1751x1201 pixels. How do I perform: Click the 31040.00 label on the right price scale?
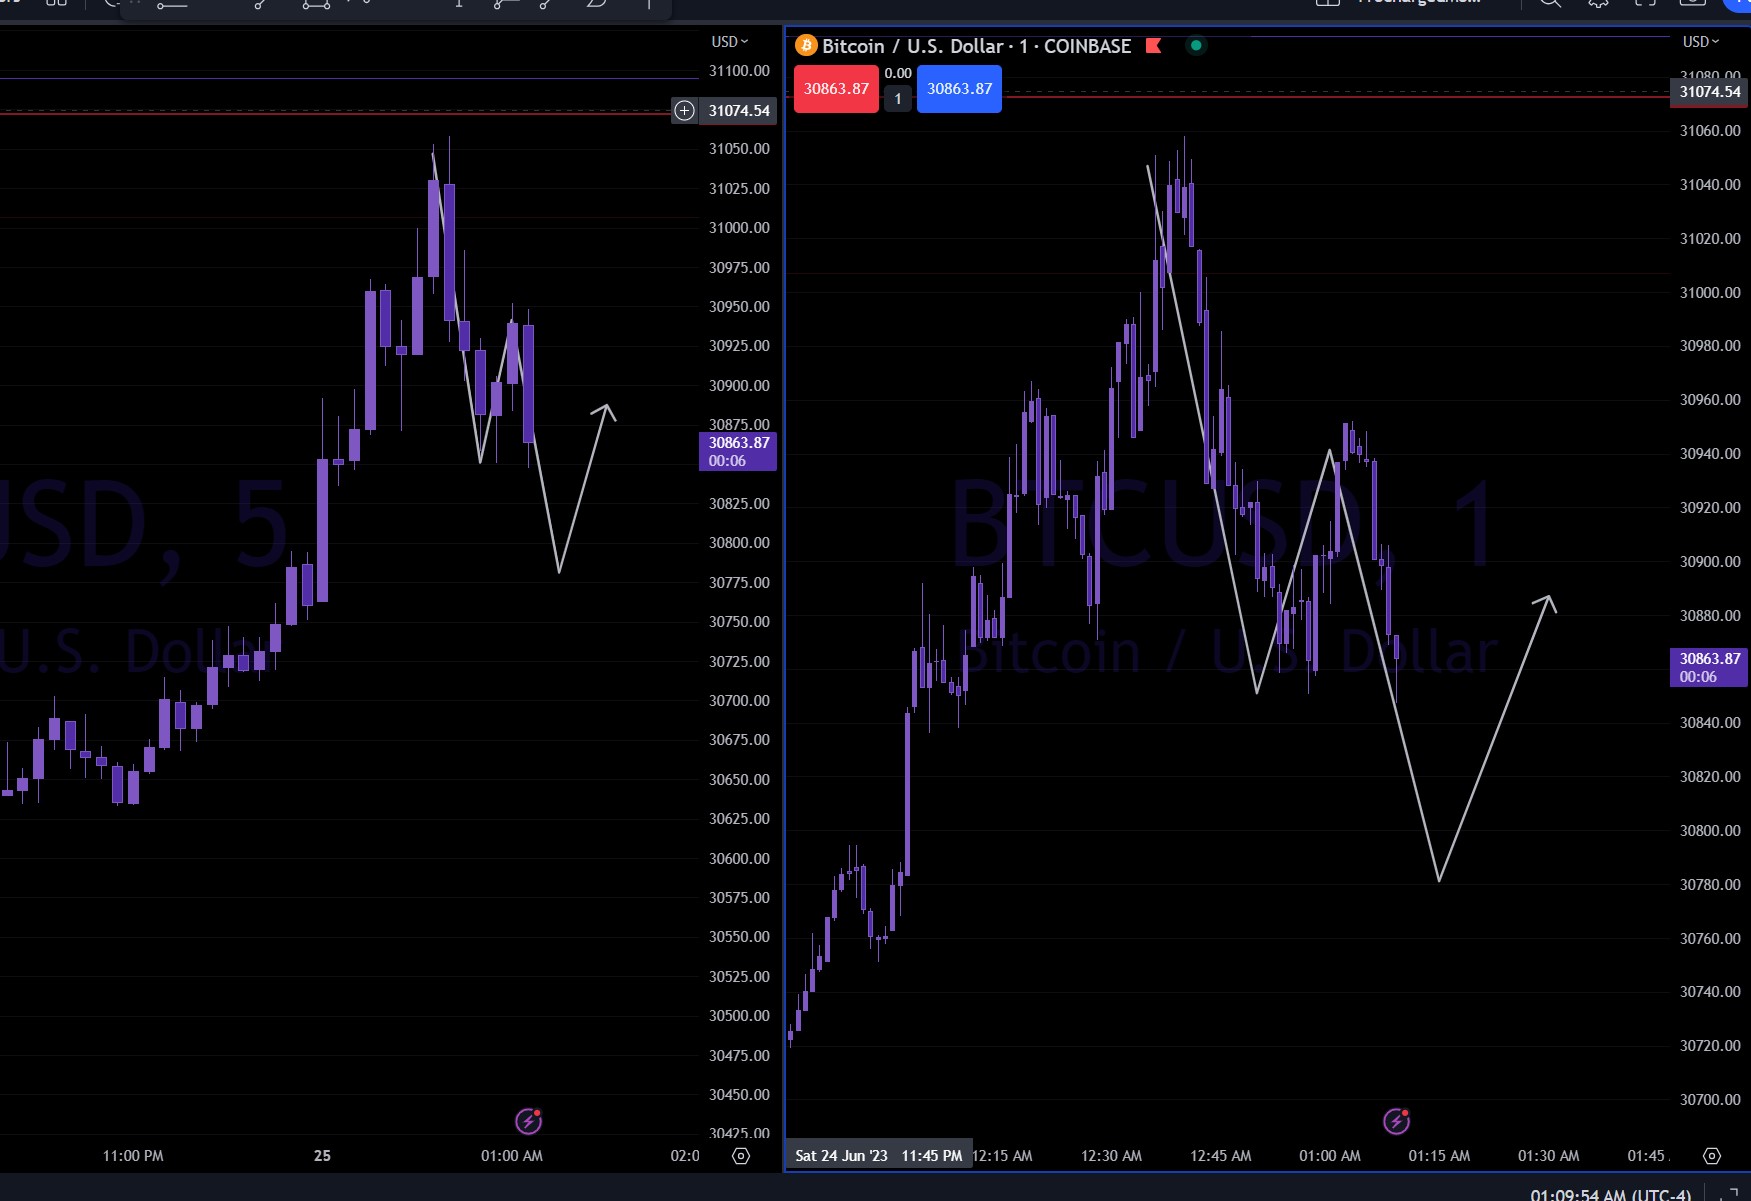point(1710,185)
